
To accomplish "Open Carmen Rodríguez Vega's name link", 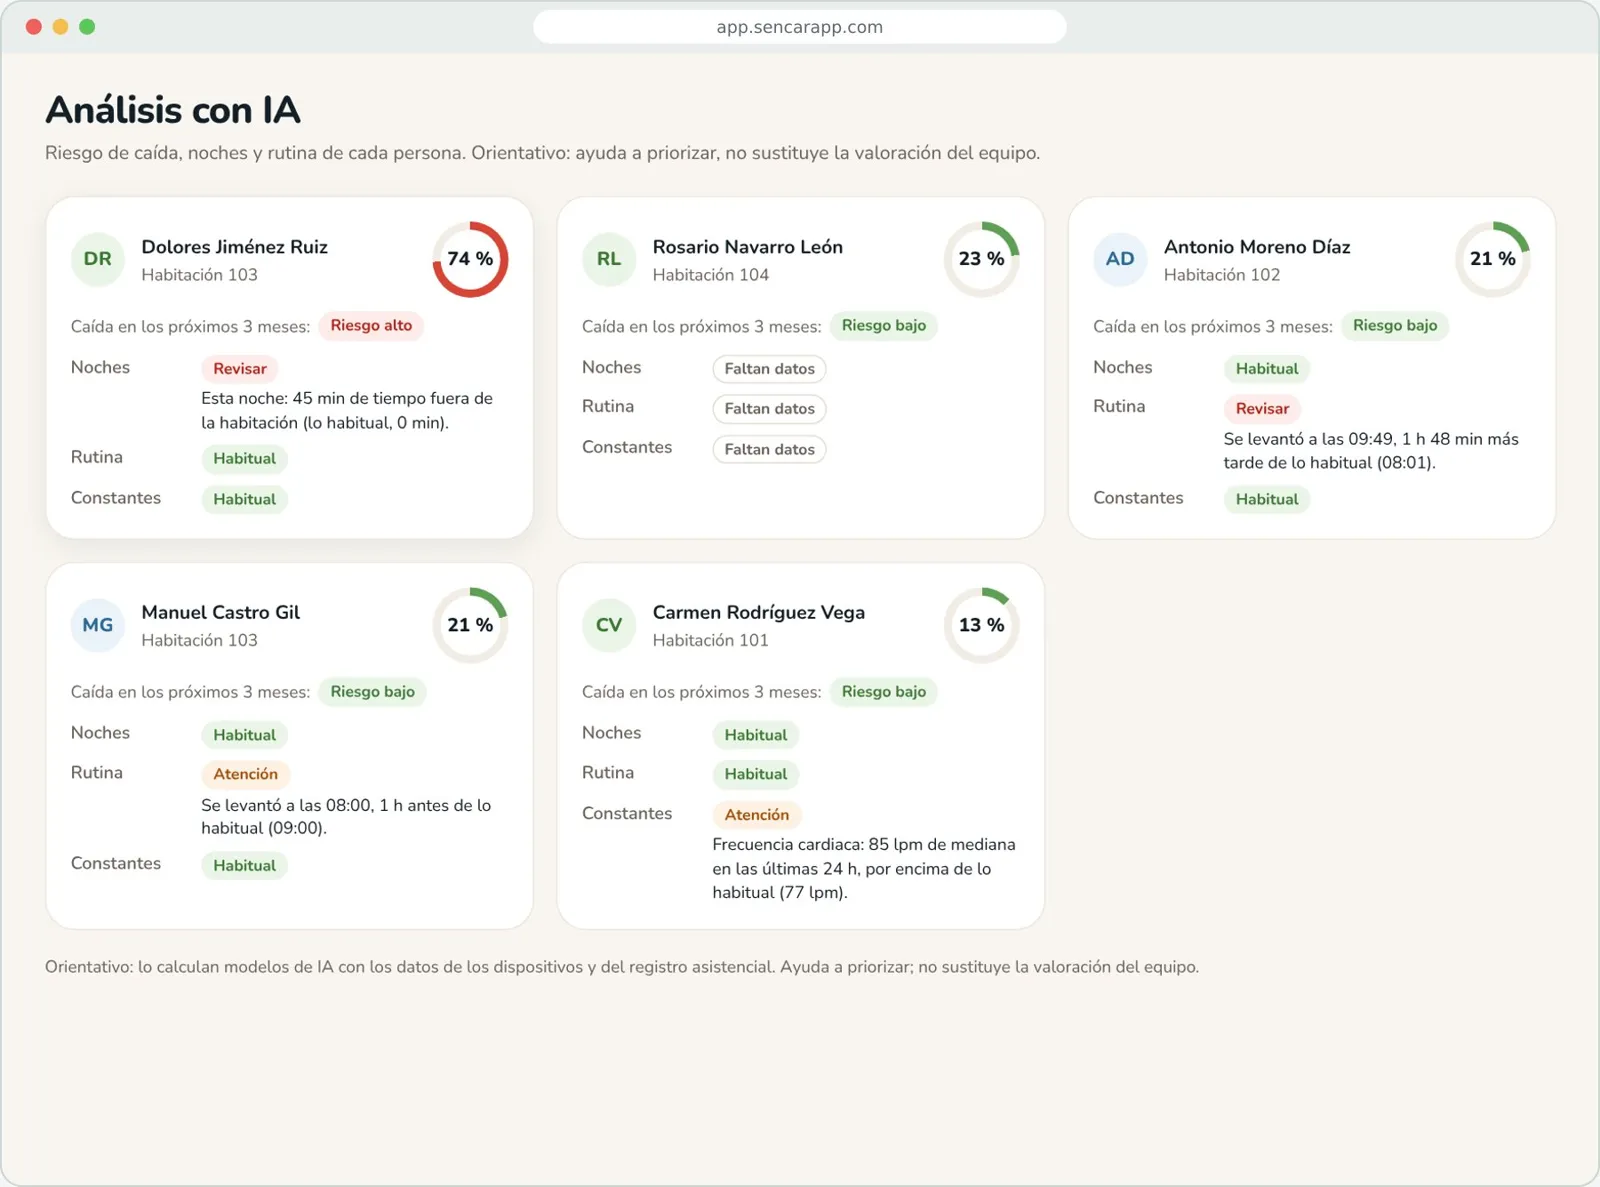I will point(759,612).
